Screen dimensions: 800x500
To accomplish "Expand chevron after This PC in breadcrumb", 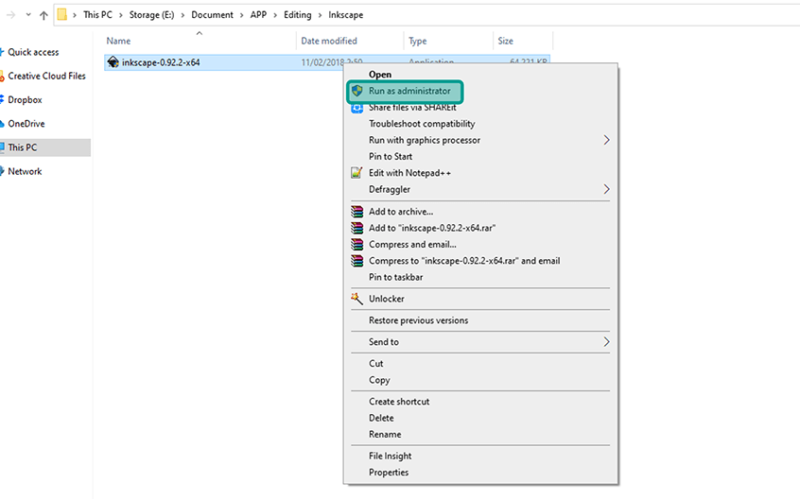I will tap(121, 15).
